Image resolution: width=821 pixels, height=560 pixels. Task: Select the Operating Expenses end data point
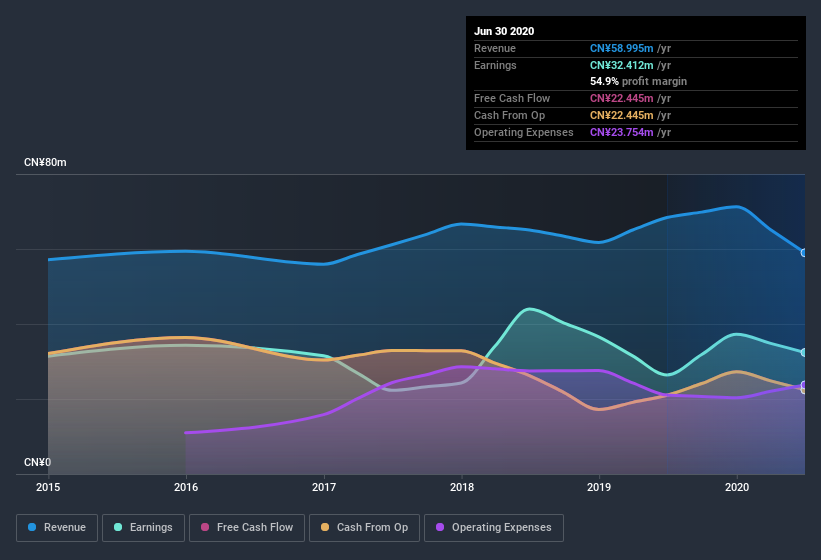click(804, 385)
